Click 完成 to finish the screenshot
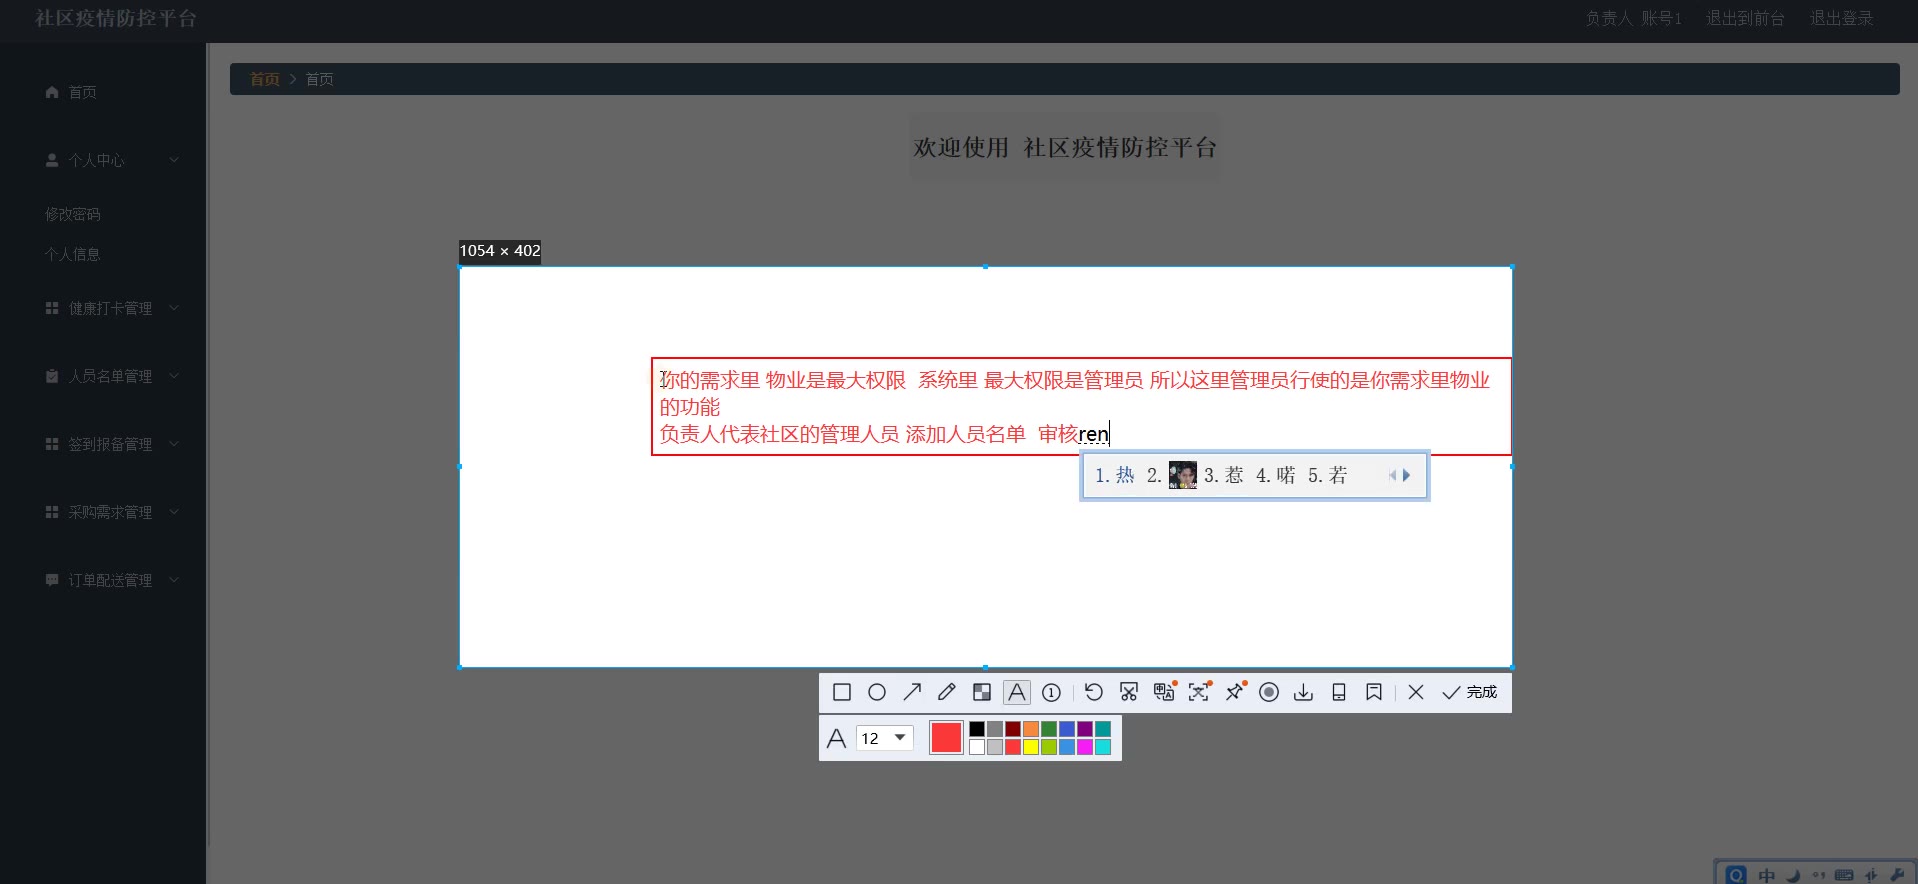 pos(1470,692)
